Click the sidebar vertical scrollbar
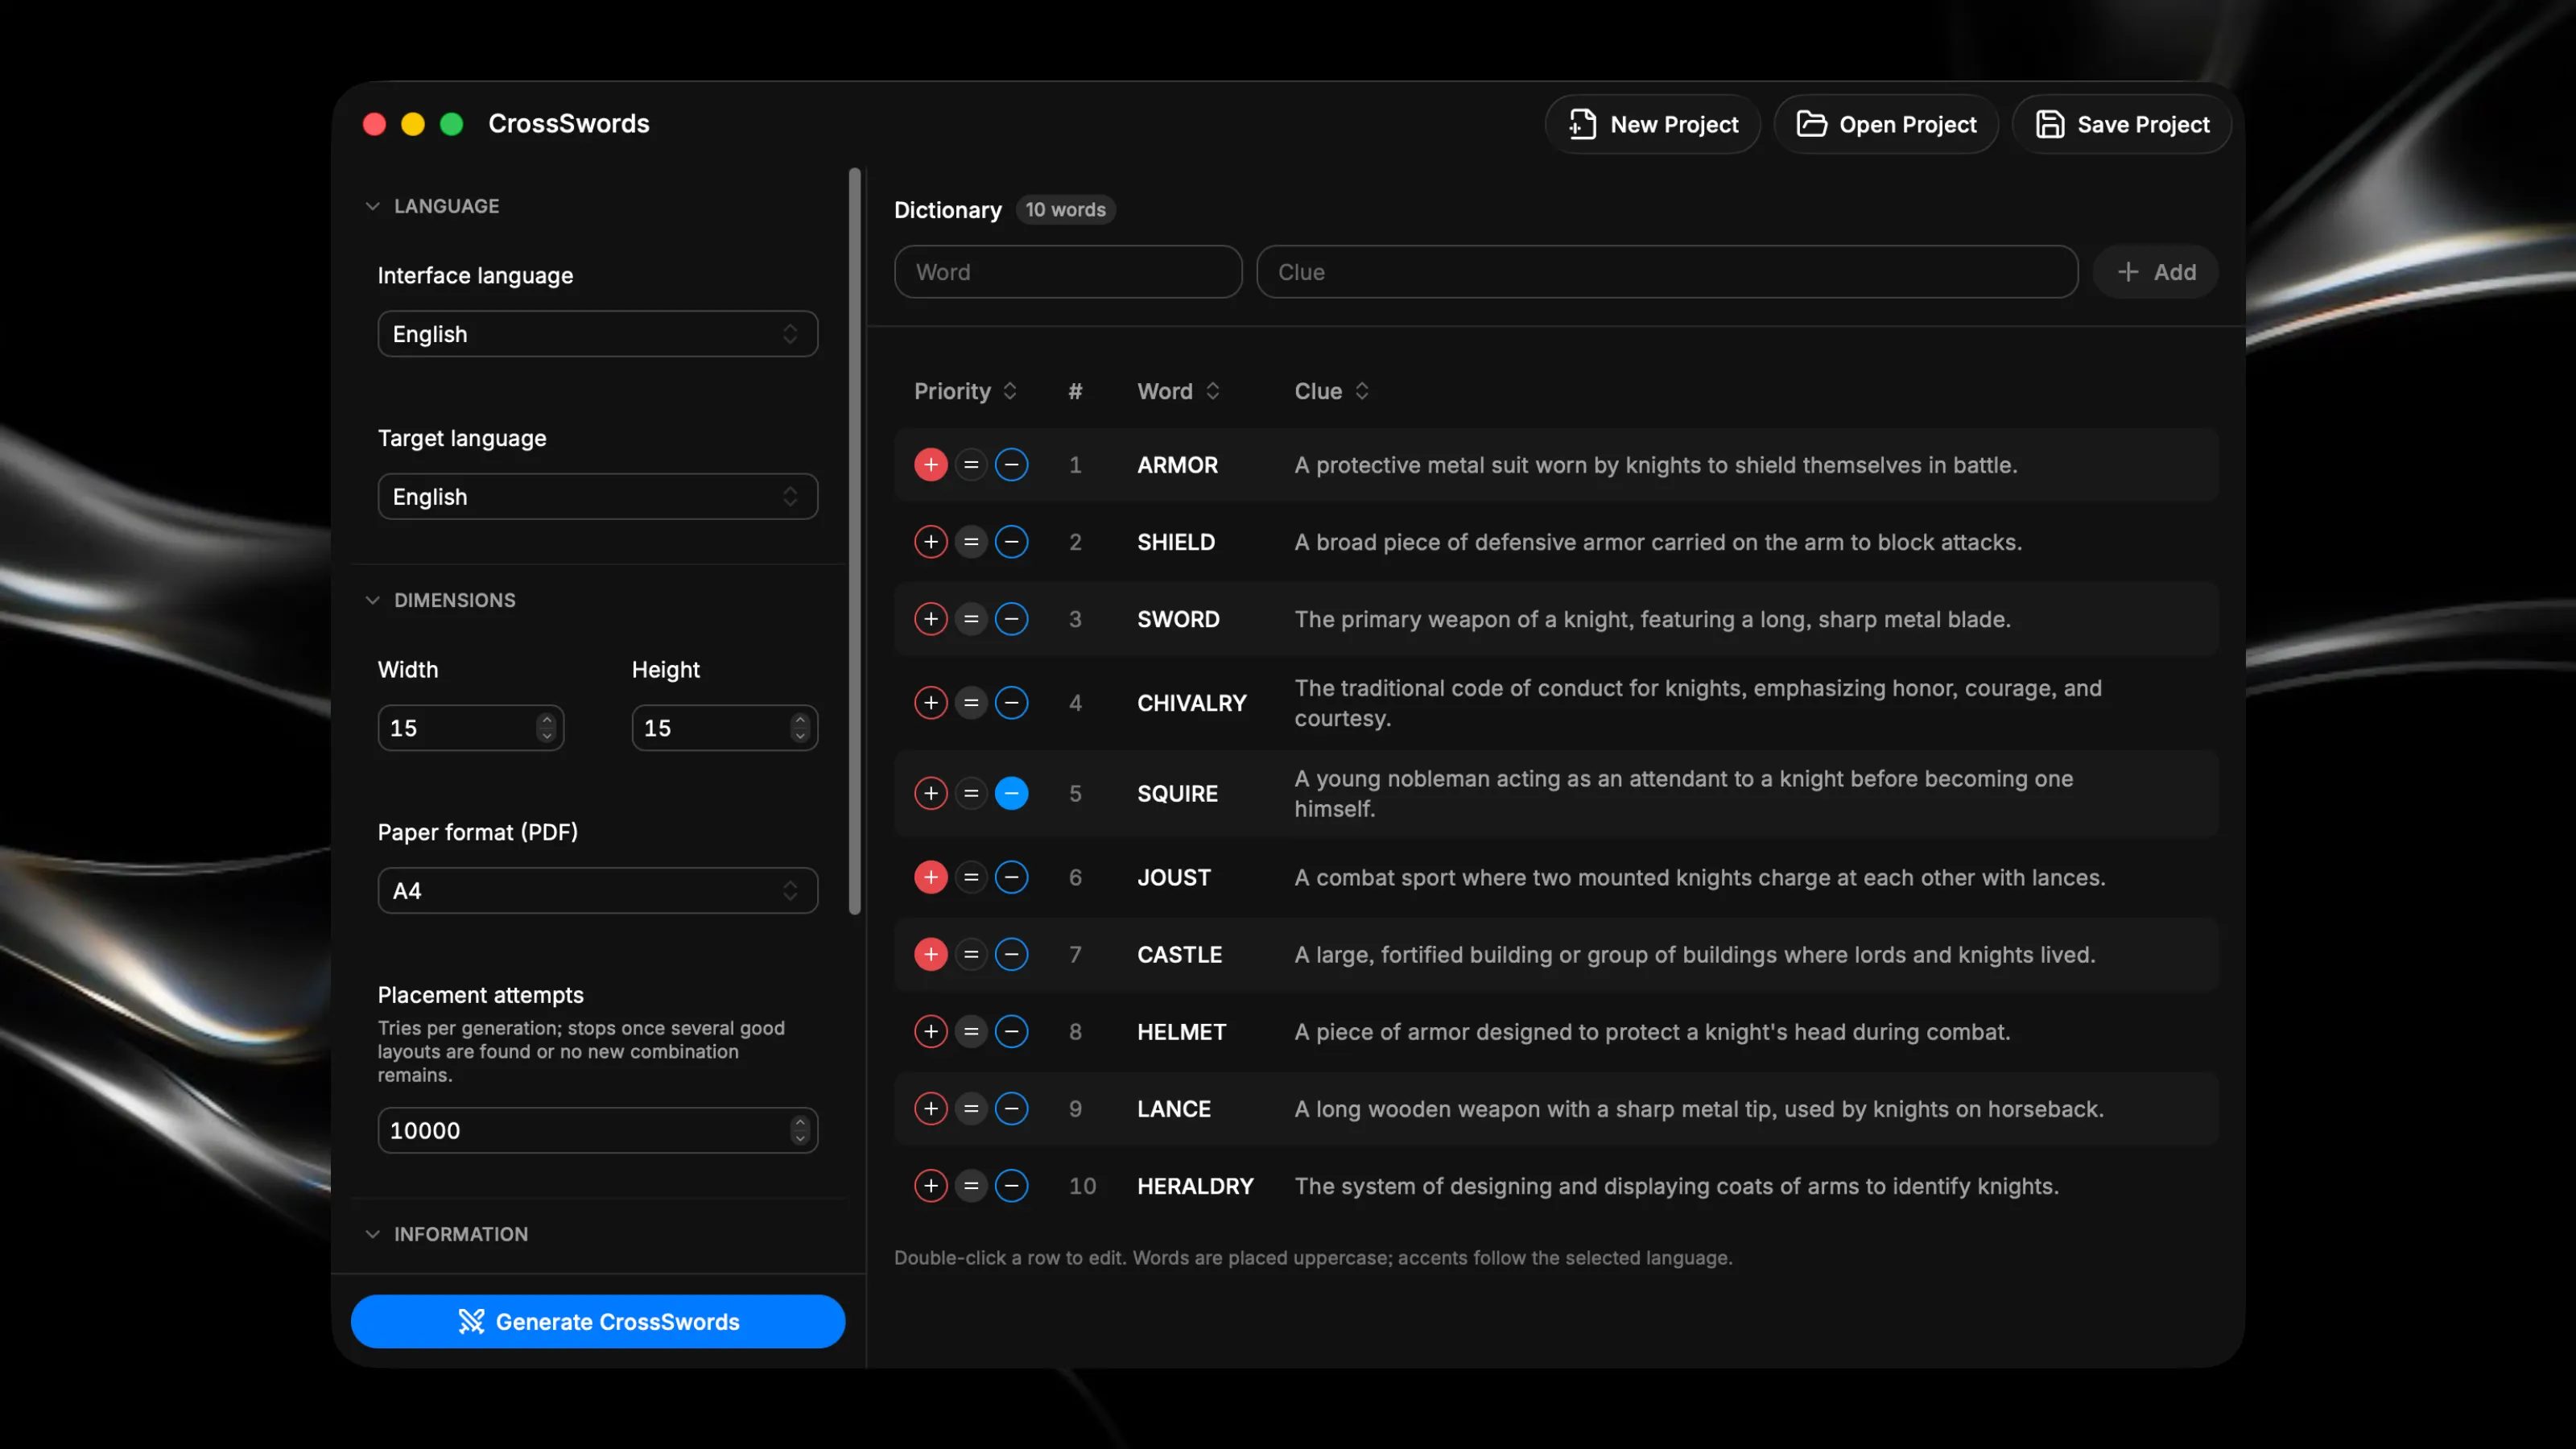The width and height of the screenshot is (2576, 1449). click(855, 541)
